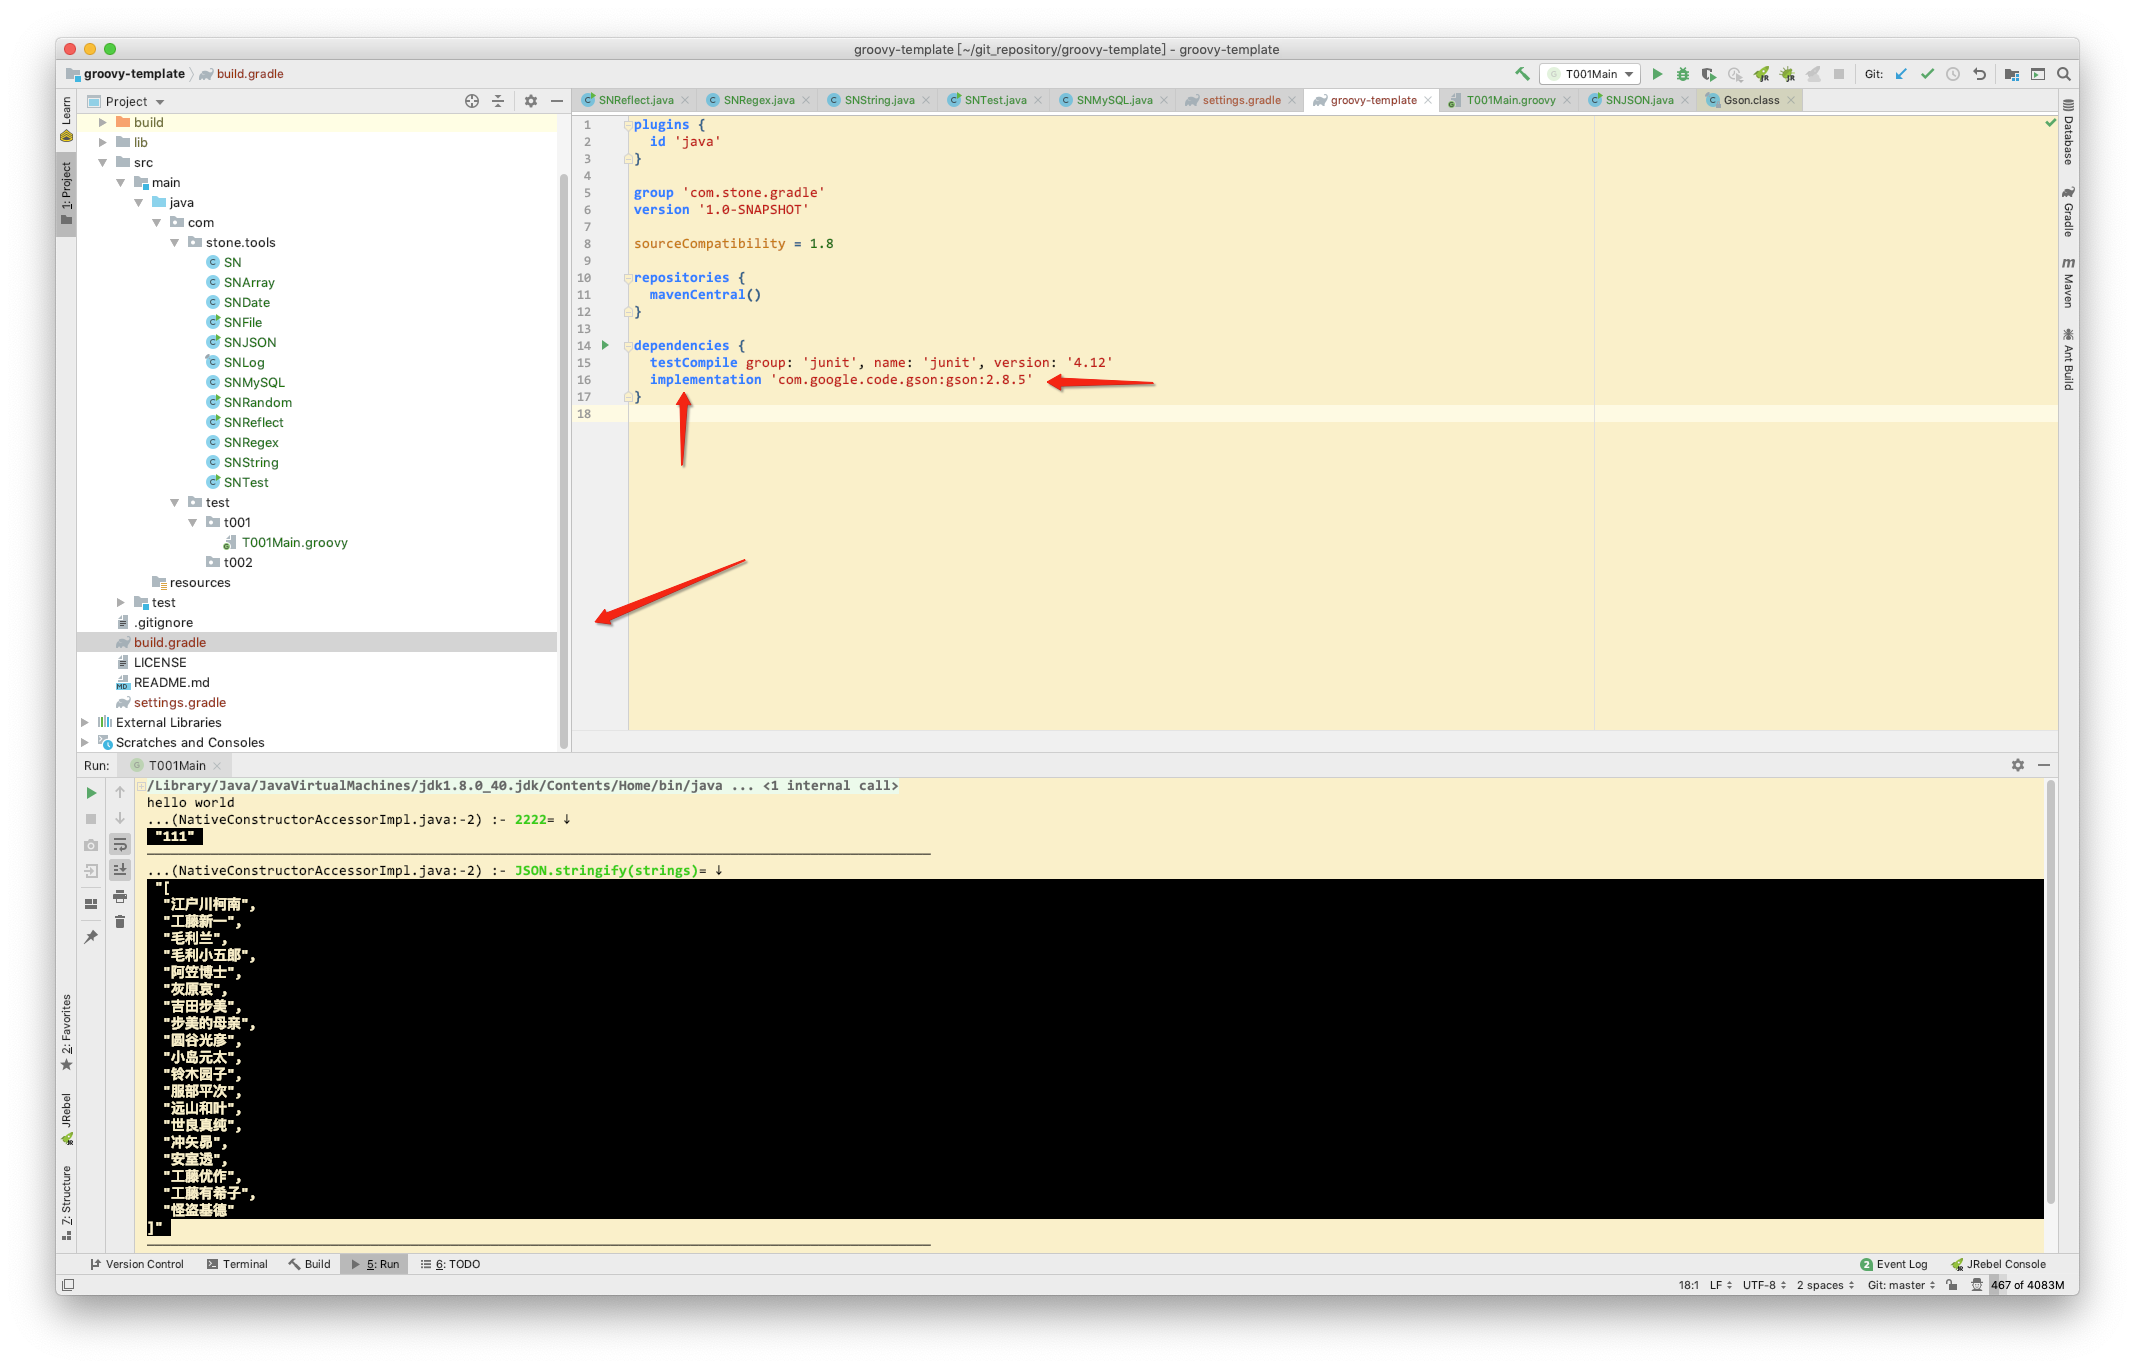Click Git: master branch widget
Screen dimensions: 2135x1369
click(1901, 1285)
